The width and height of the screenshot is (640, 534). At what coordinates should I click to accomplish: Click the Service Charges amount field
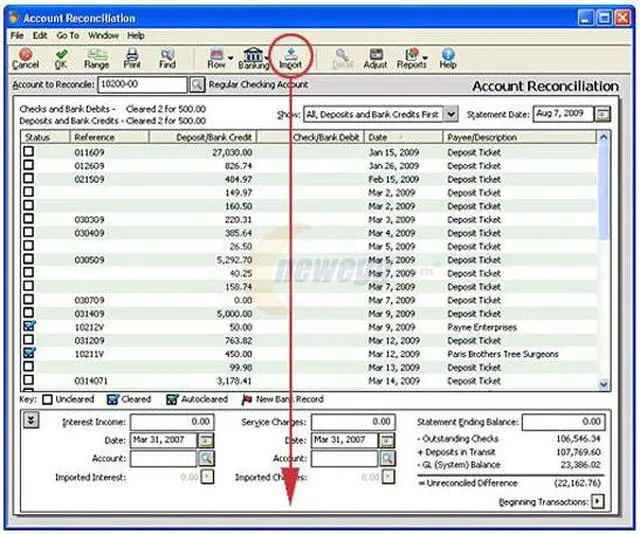(353, 422)
